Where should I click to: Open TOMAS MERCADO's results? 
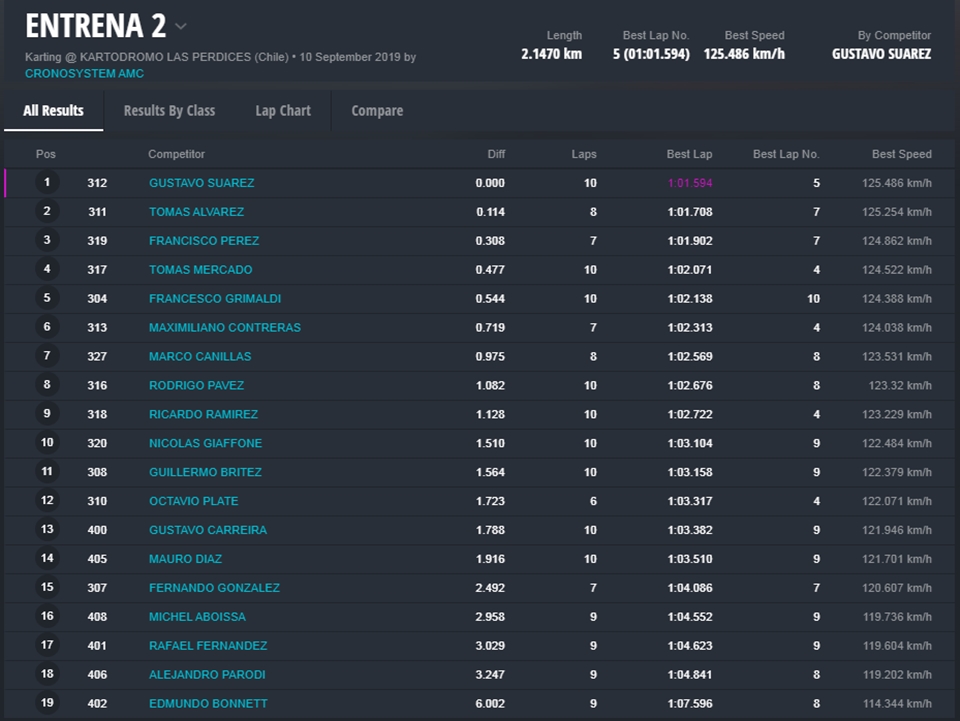tap(200, 270)
